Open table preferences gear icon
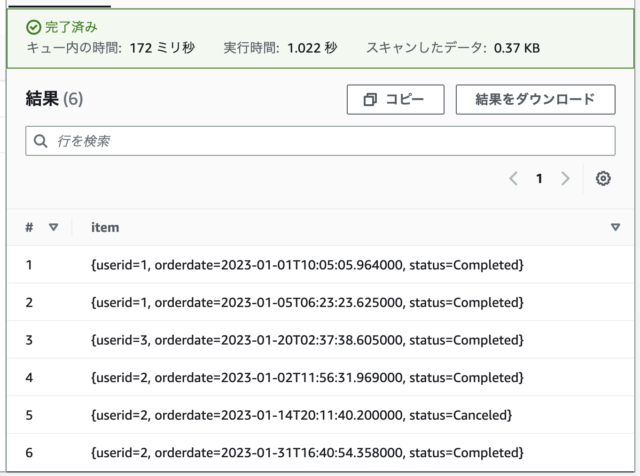This screenshot has height=476, width=640. [603, 178]
